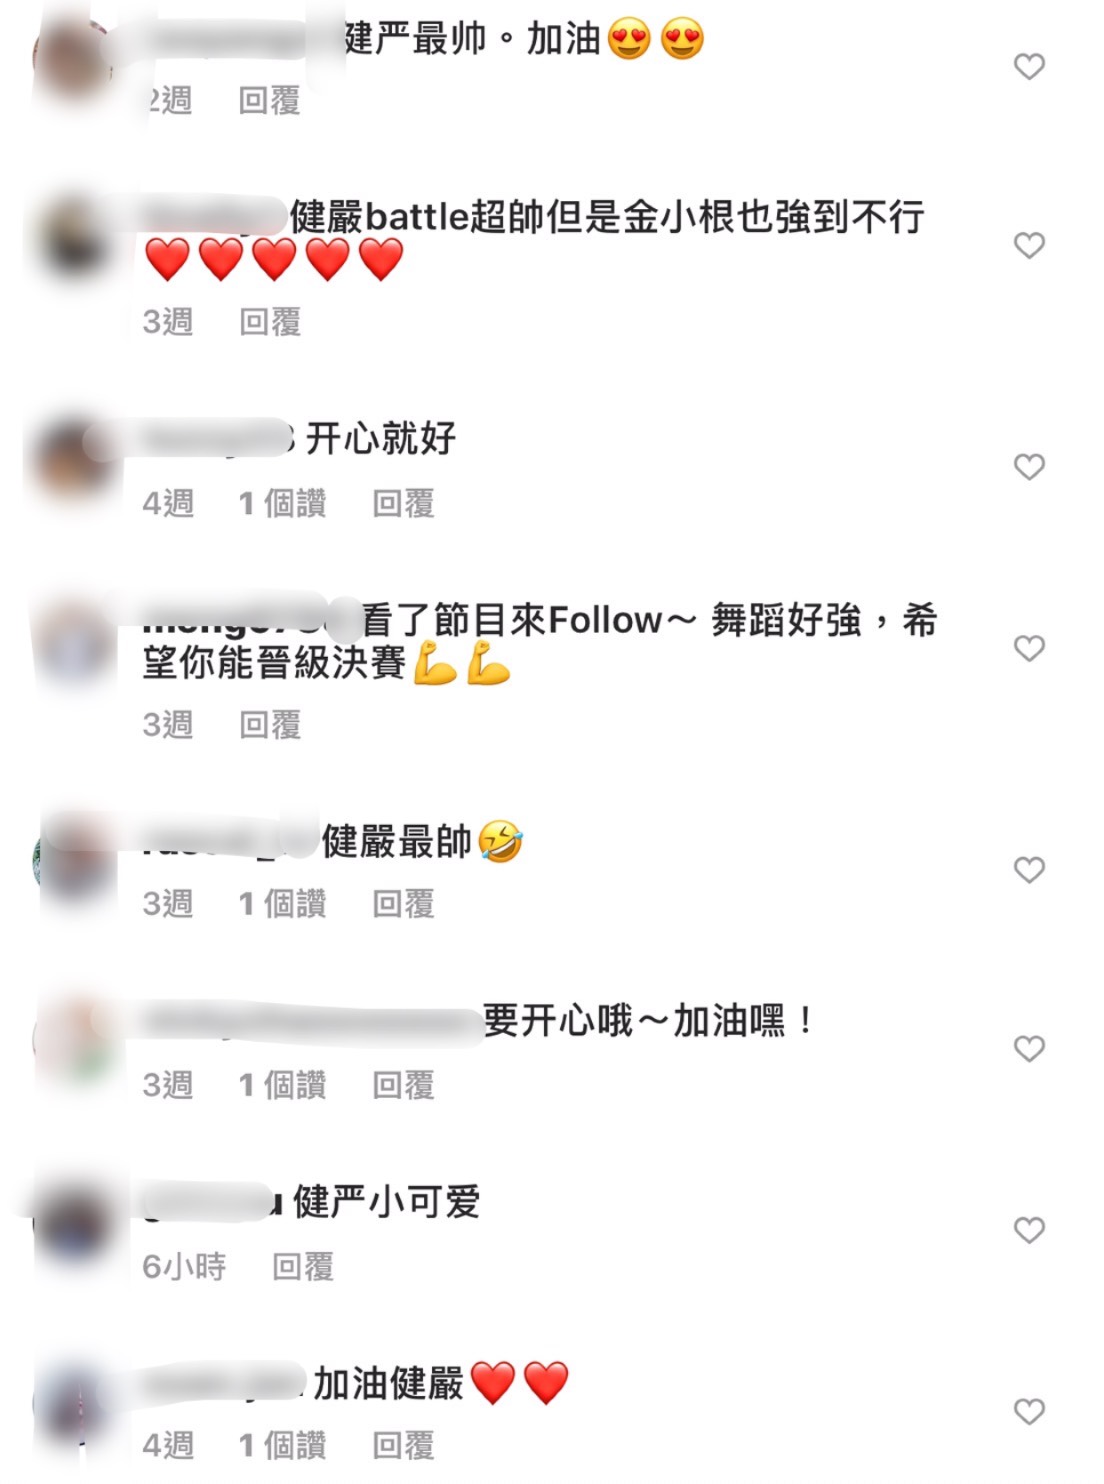Reply to the '要开心哦～加油嘿！' comment
The height and width of the screenshot is (1484, 1104).
point(403,1085)
